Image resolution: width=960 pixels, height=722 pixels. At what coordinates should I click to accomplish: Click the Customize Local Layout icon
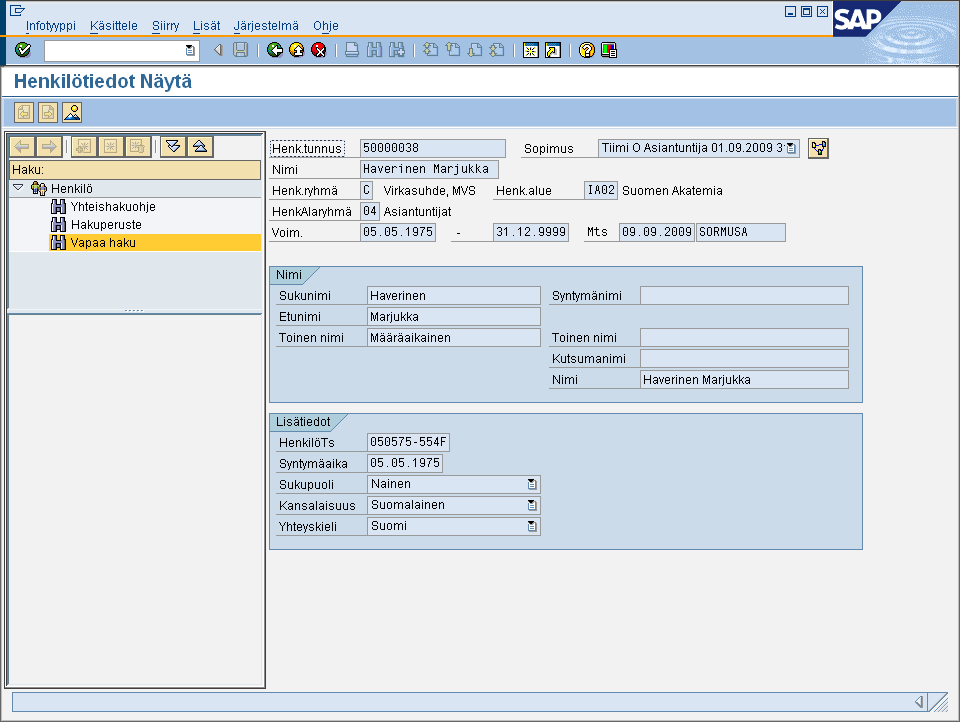(609, 50)
